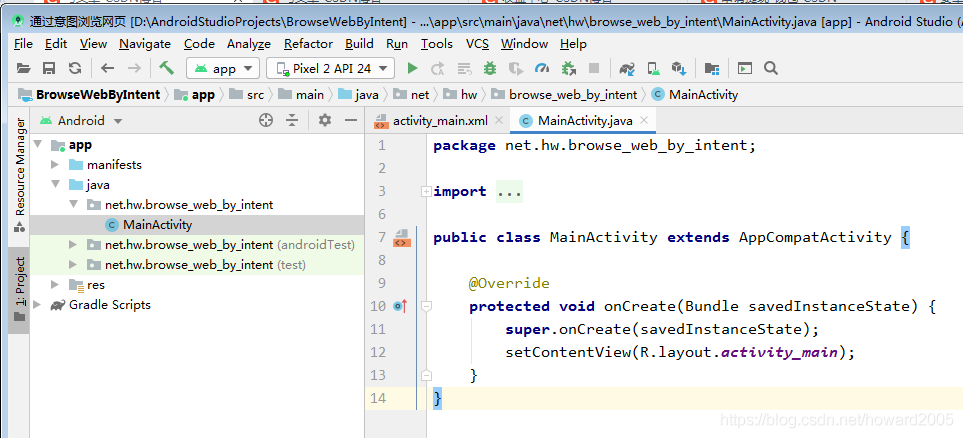Click the toolbar icon left of the search magnifier
This screenshot has height=438, width=963.
[x=745, y=68]
